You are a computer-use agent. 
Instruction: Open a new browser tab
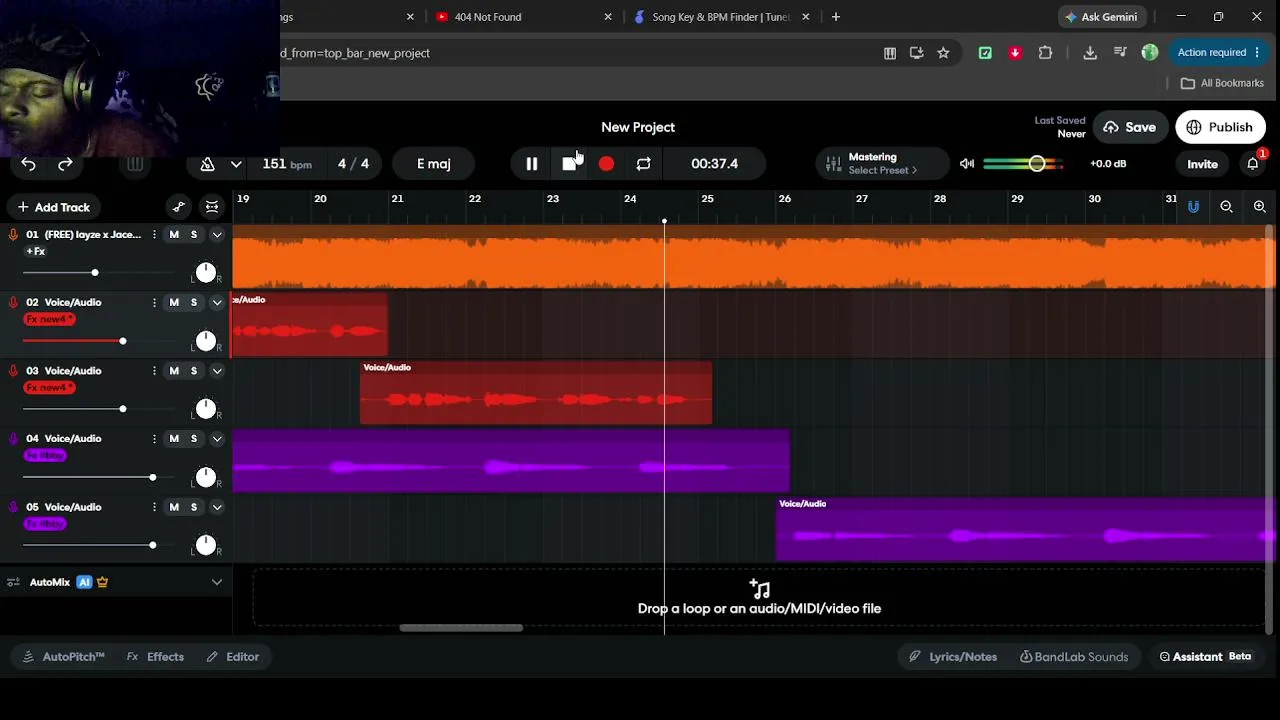(836, 17)
